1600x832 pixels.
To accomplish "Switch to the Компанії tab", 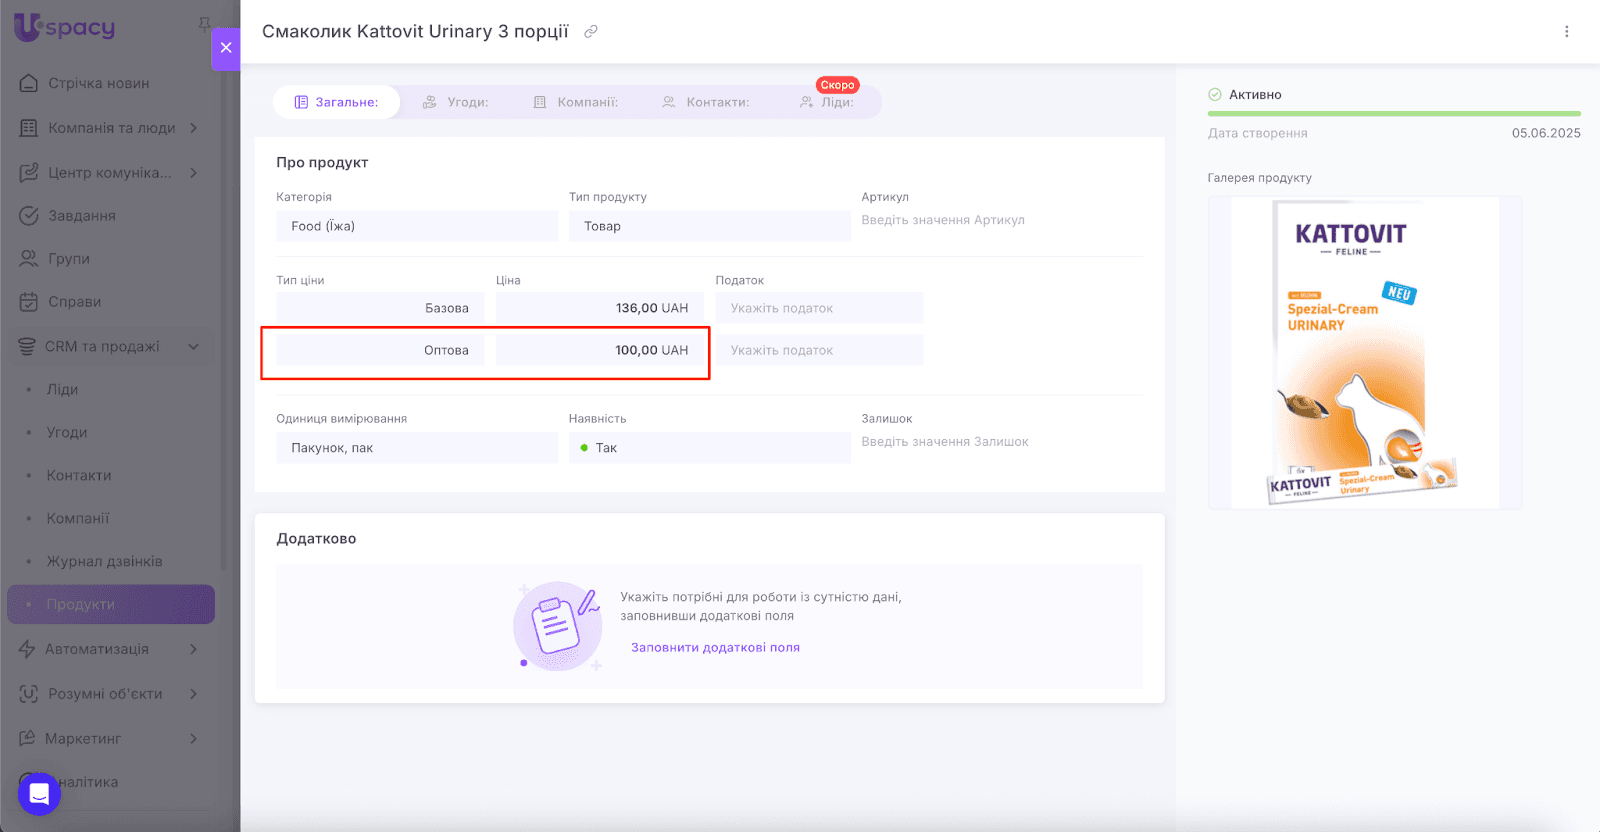I will coord(576,102).
